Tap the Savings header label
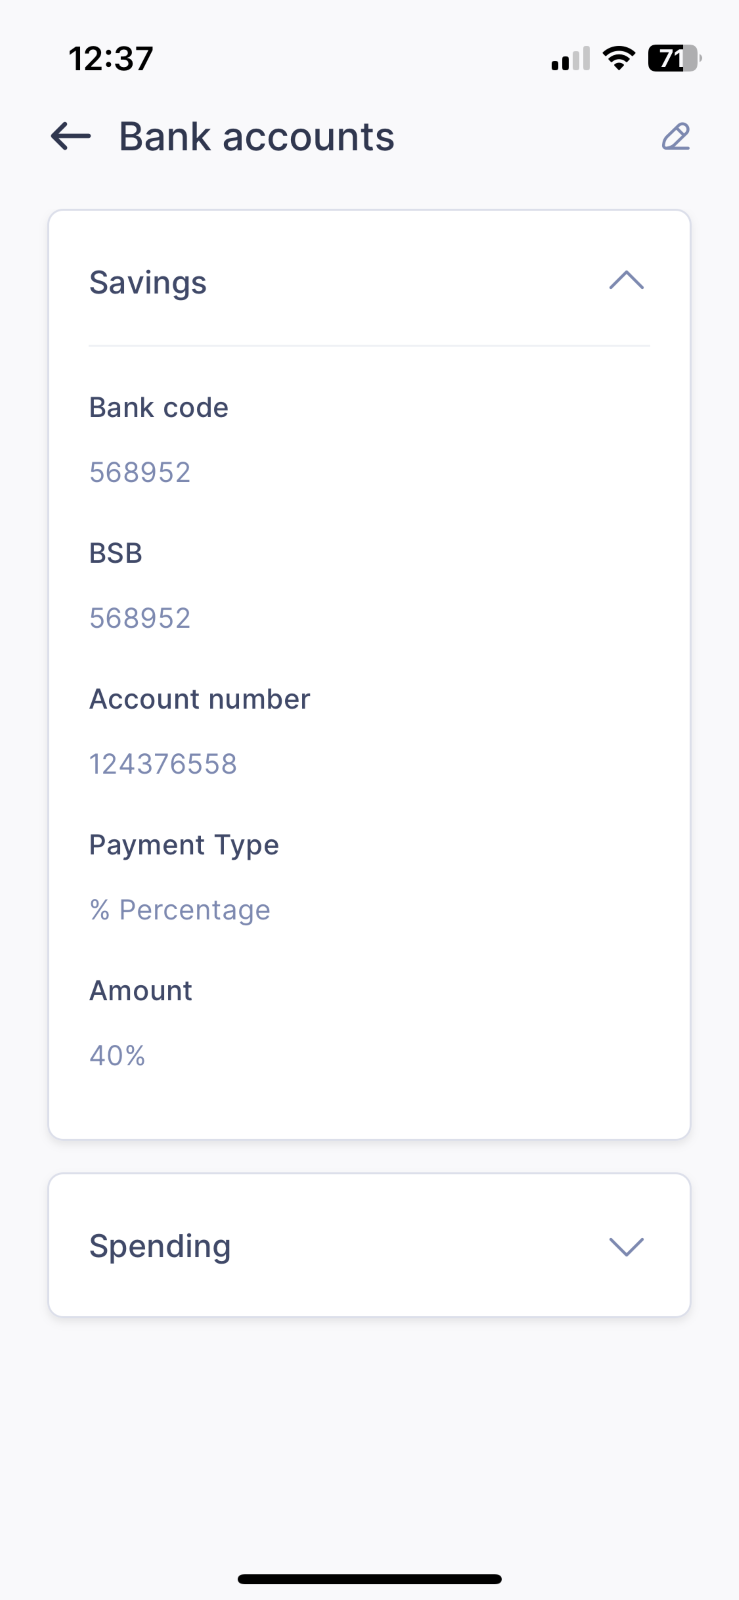This screenshot has height=1600, width=739. point(148,283)
